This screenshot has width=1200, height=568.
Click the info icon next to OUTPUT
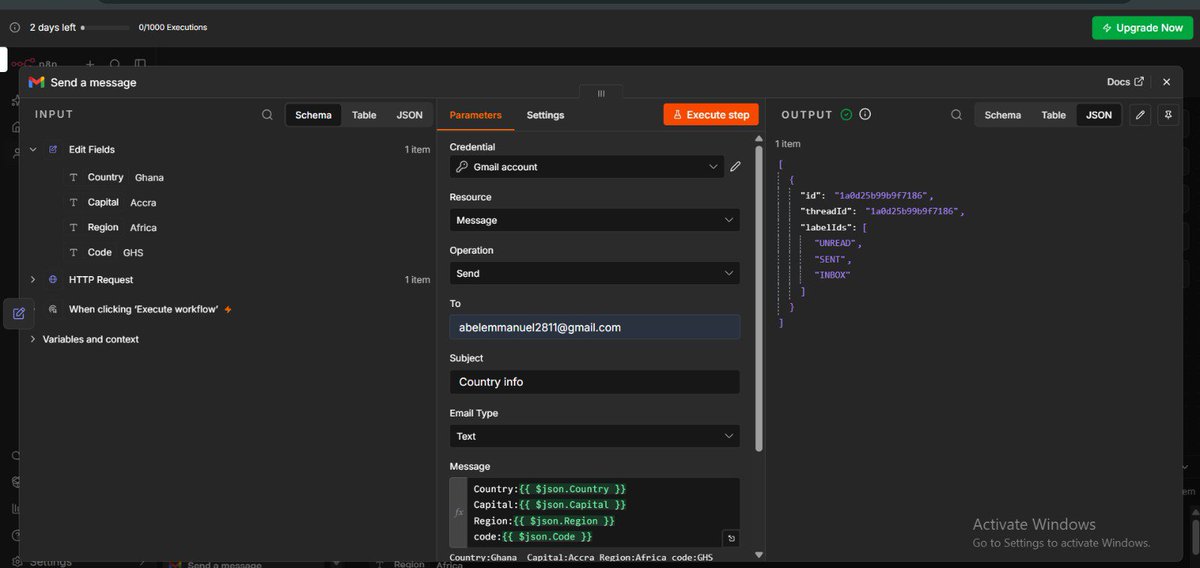[x=865, y=114]
